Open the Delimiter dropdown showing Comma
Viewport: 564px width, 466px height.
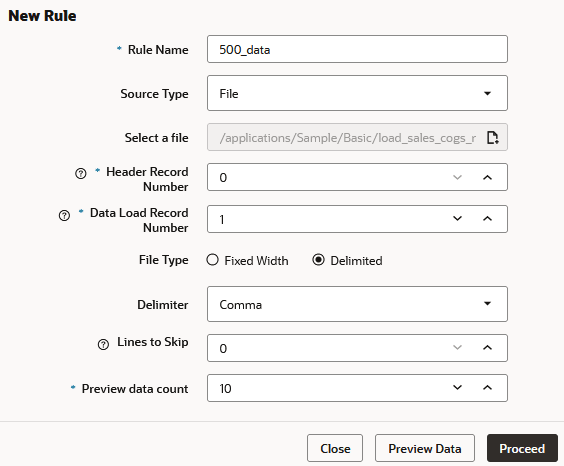tap(357, 304)
